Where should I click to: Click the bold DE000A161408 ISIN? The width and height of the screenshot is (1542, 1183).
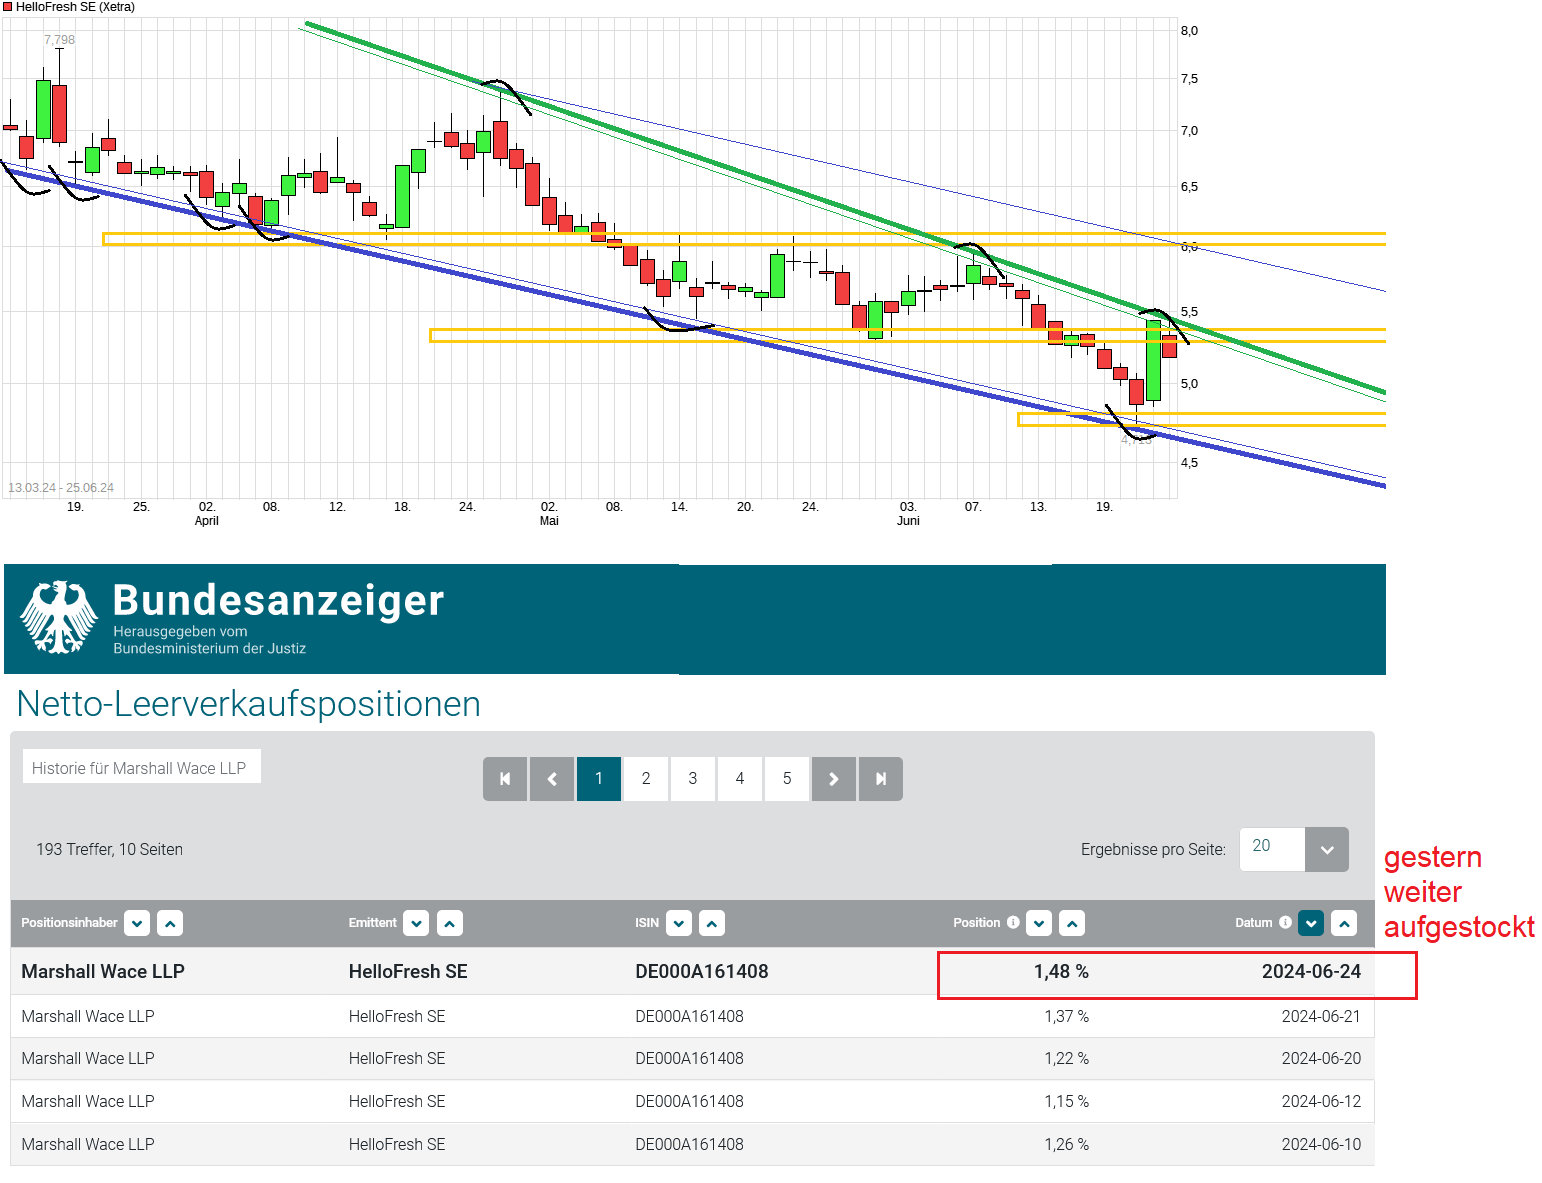[x=702, y=971]
